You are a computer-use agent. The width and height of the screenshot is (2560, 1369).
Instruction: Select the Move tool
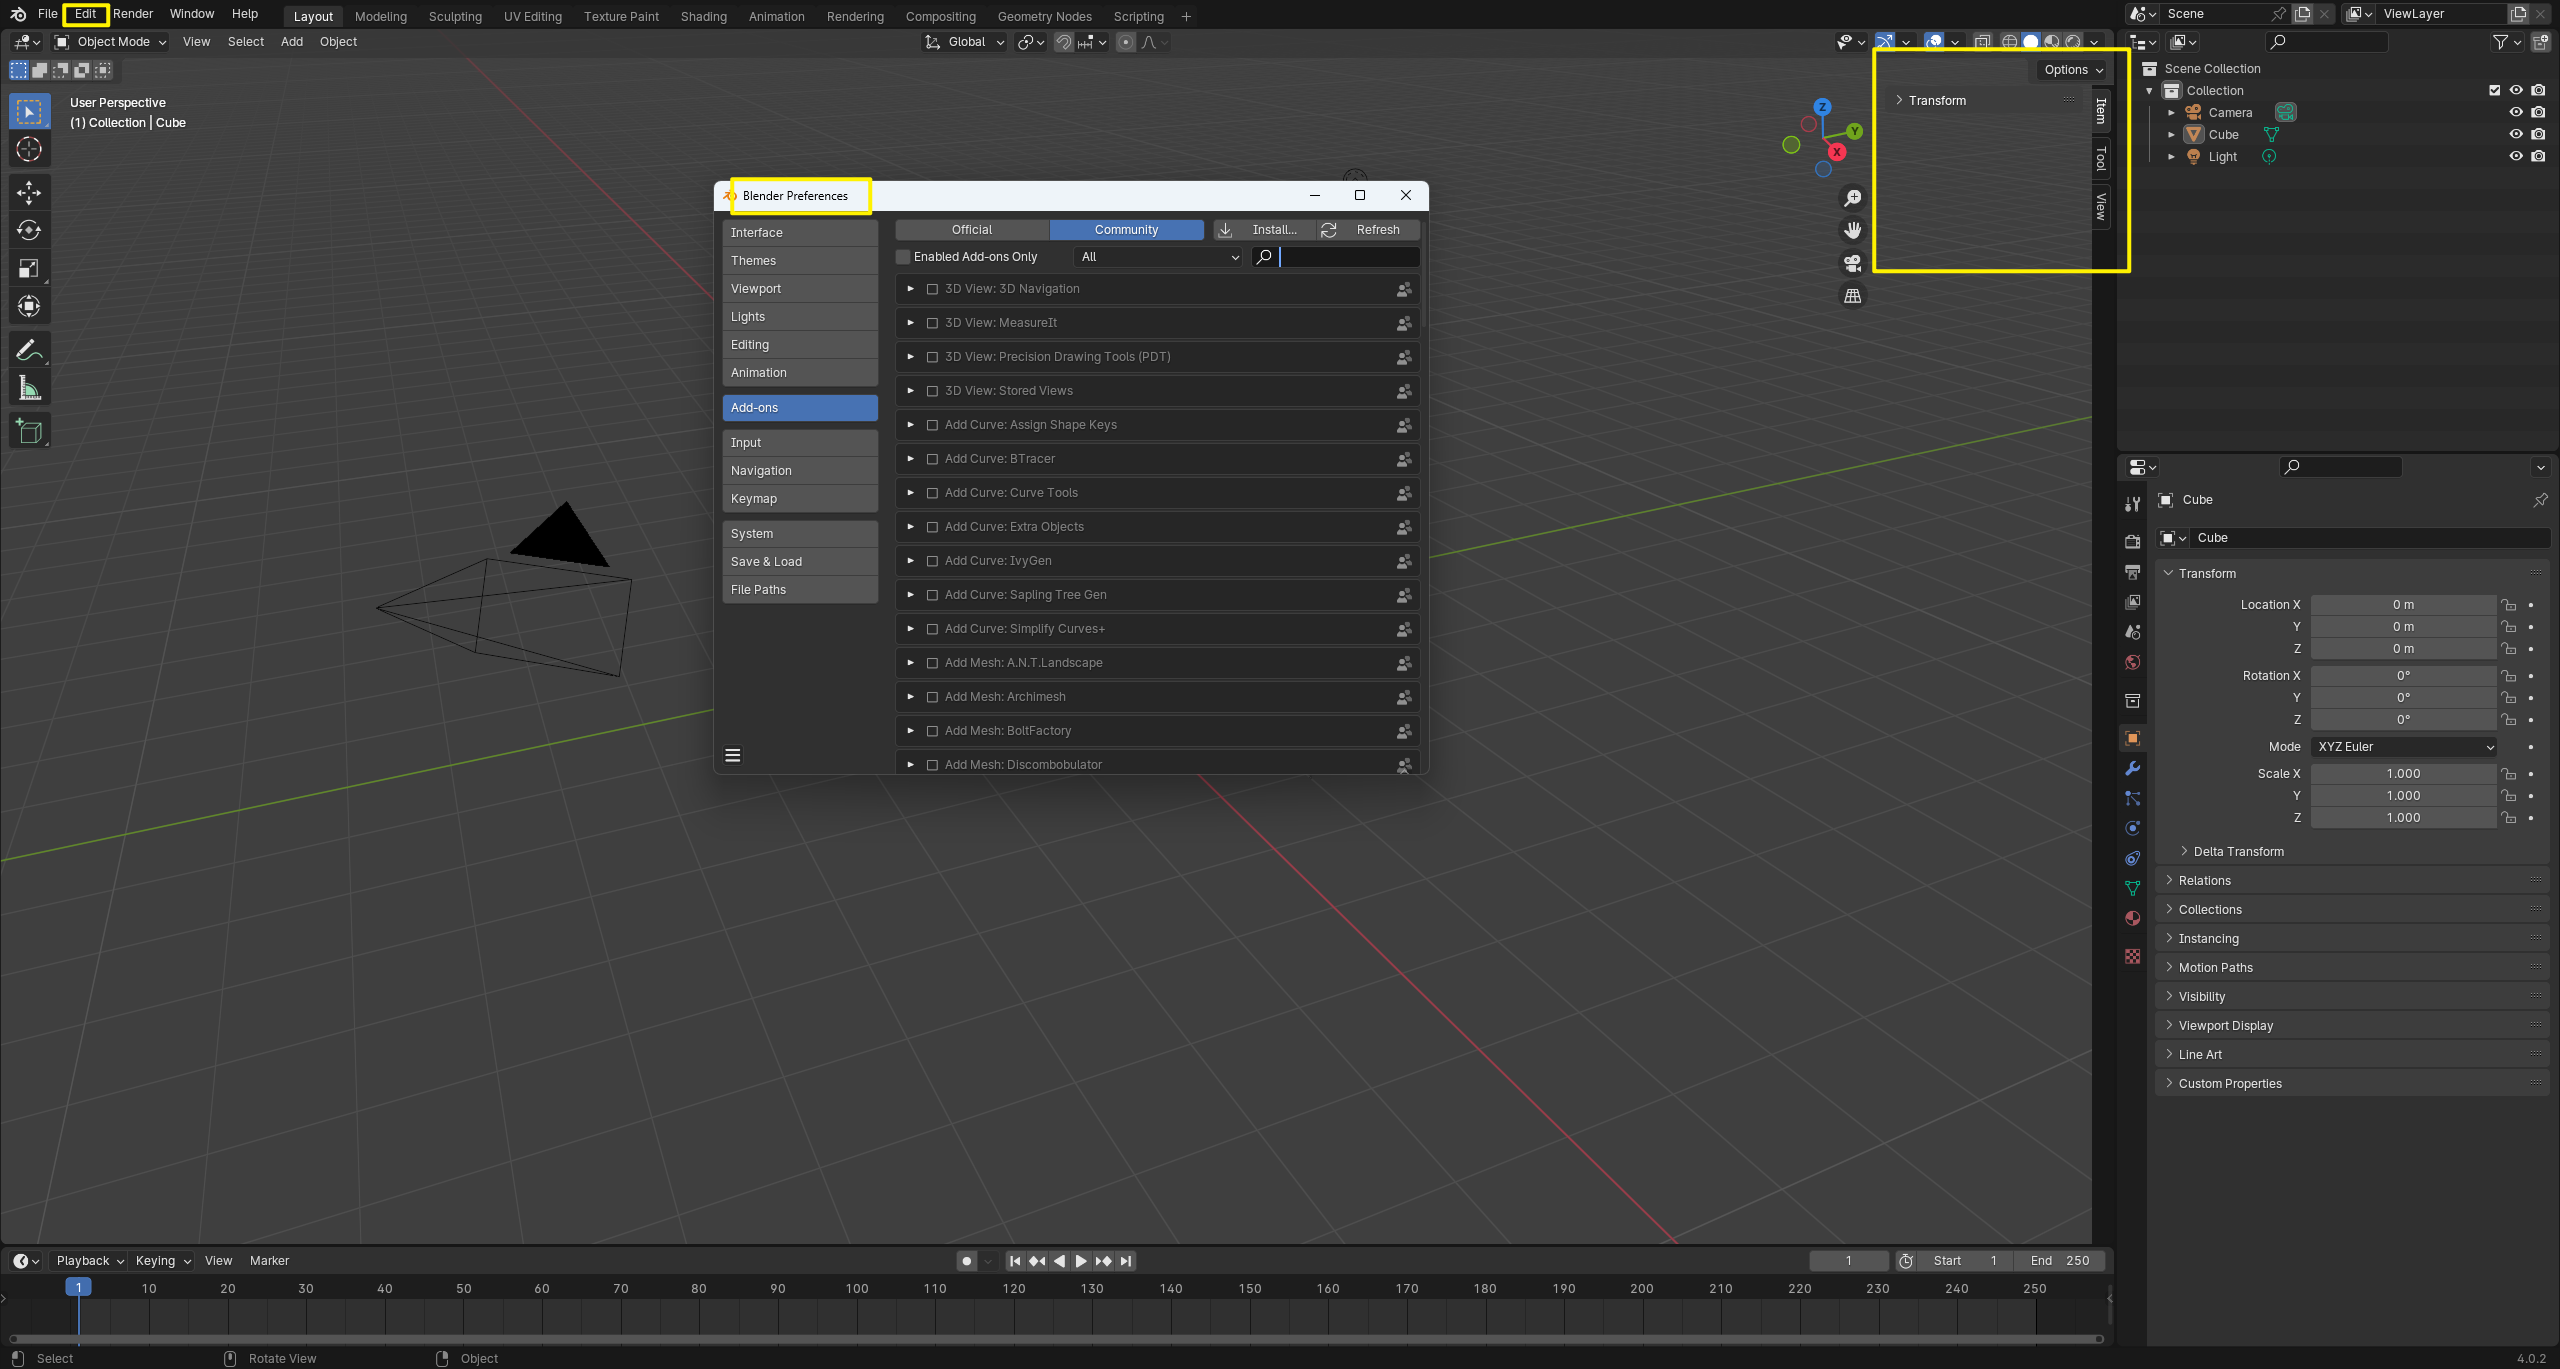[29, 193]
